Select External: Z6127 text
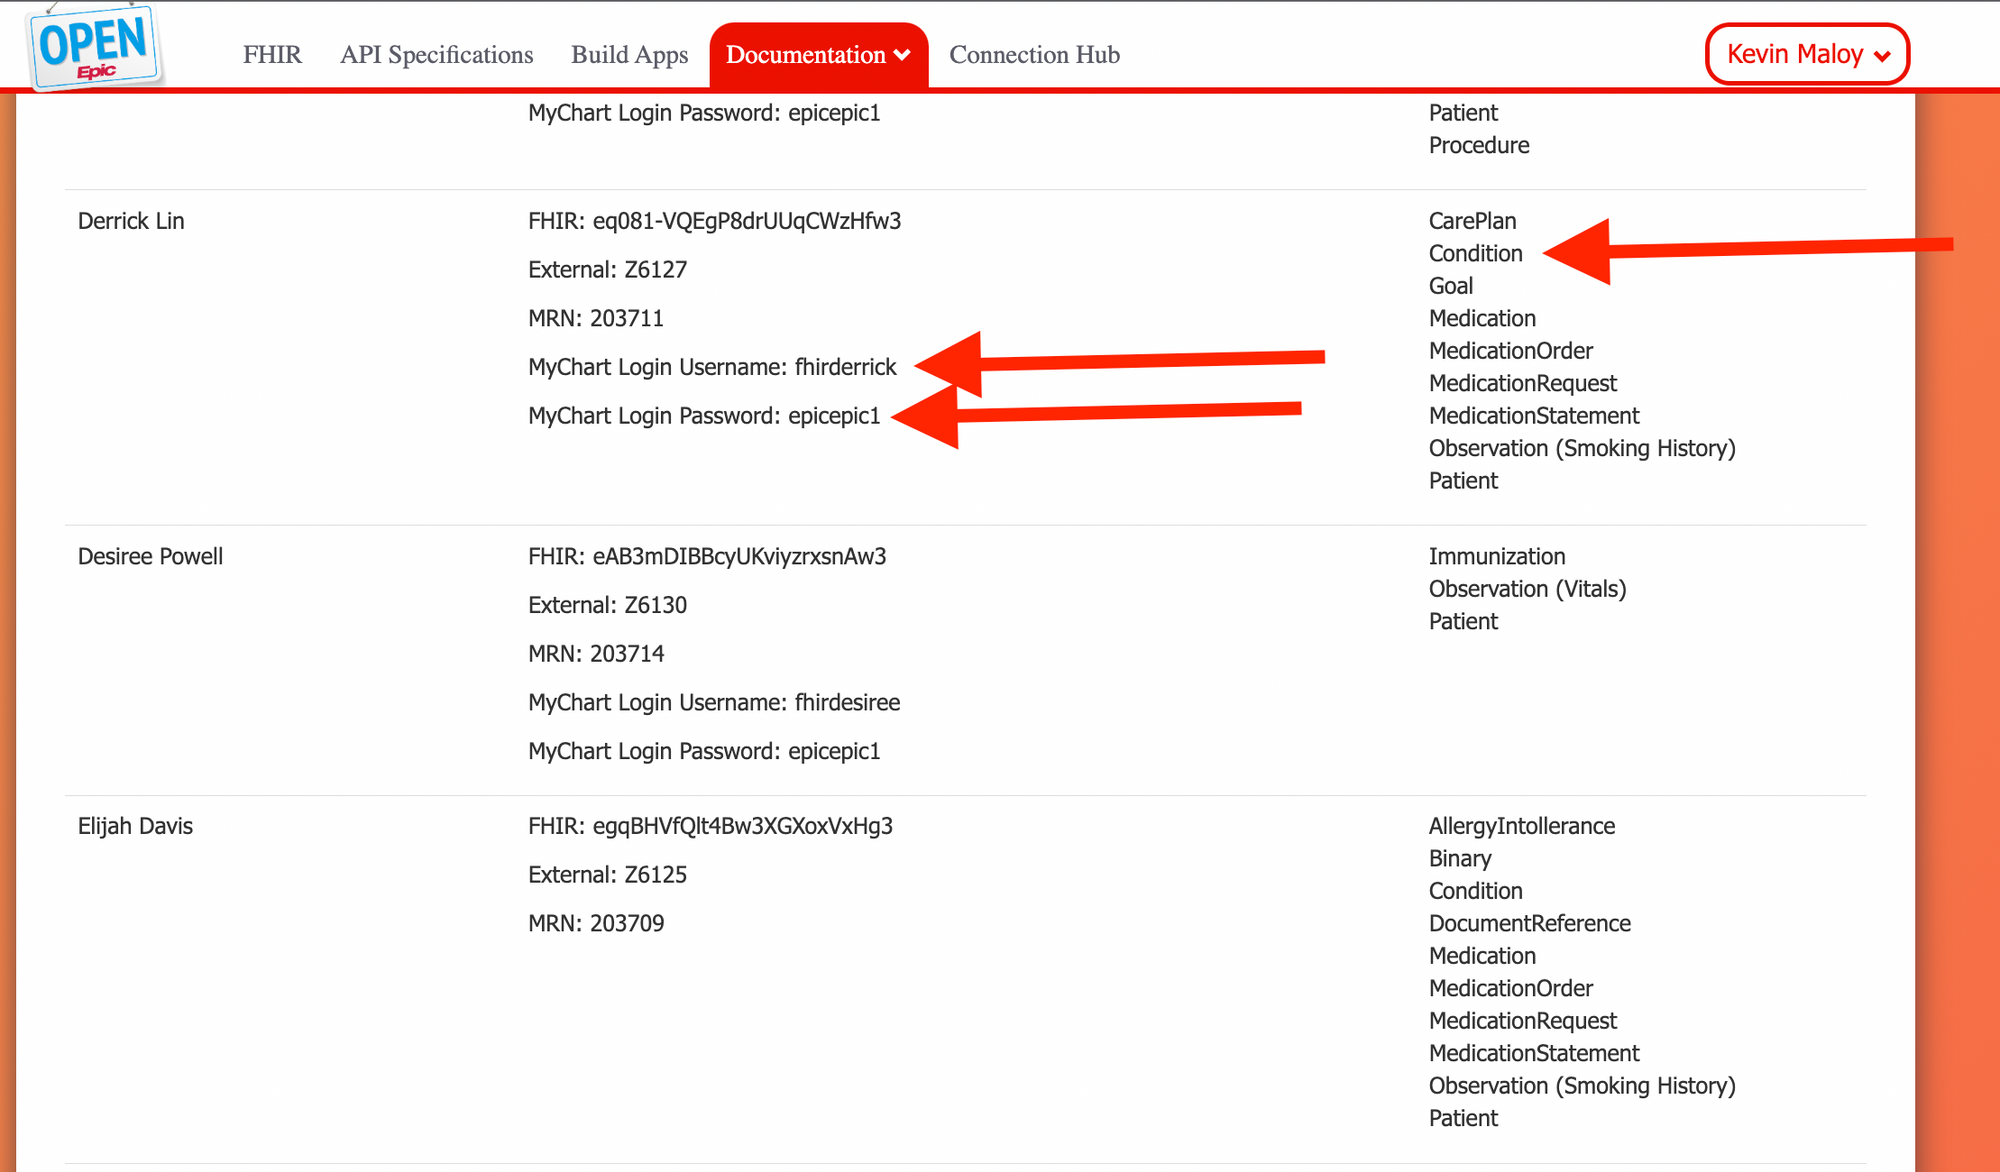 point(607,270)
